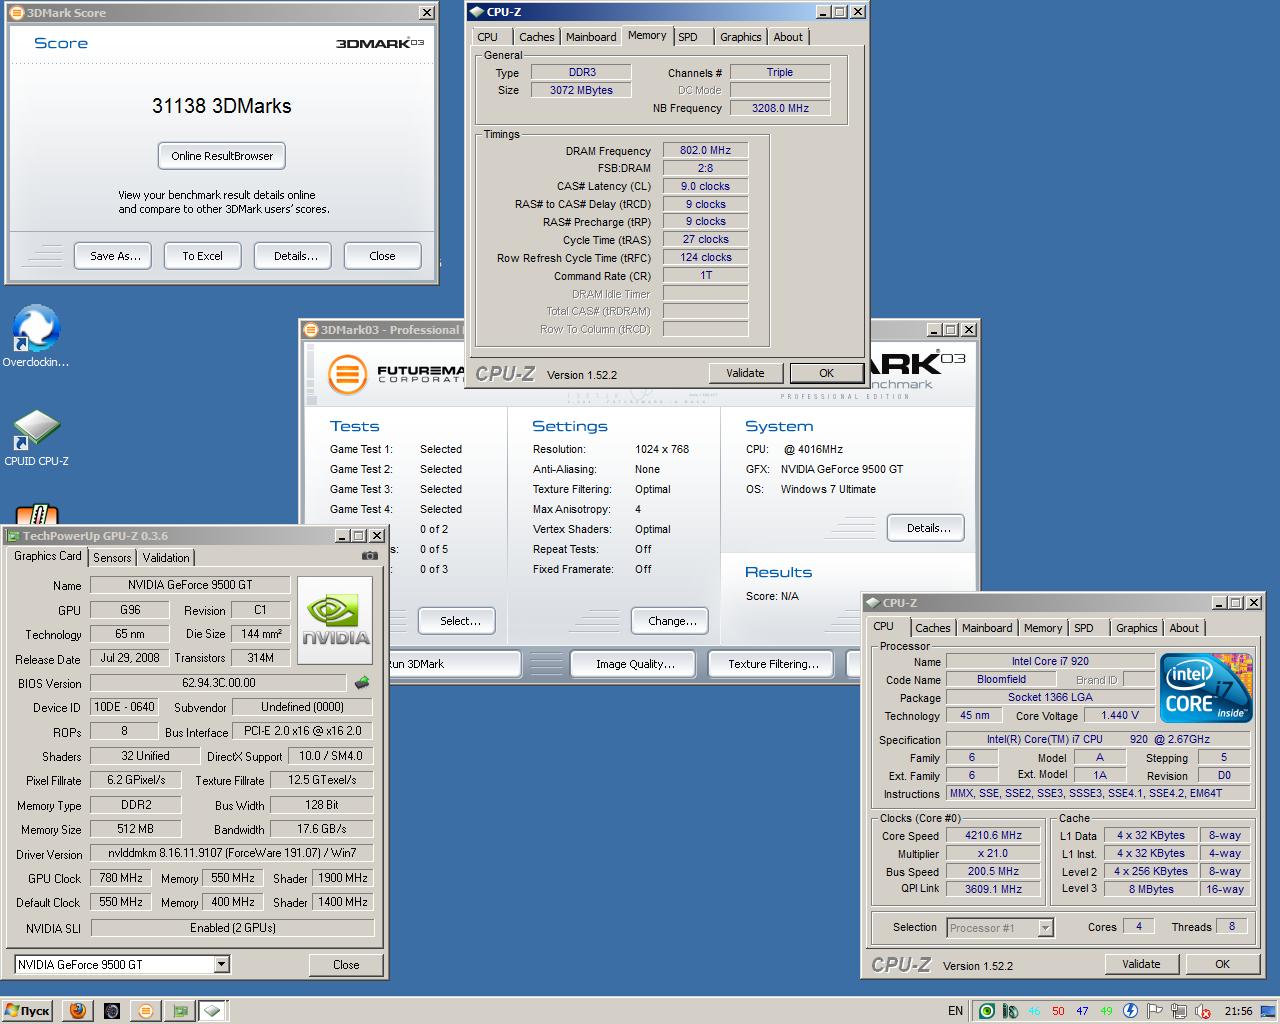The image size is (1280, 1024).
Task: Click the 21:56 clock in the taskbar
Action: [x=1238, y=1011]
